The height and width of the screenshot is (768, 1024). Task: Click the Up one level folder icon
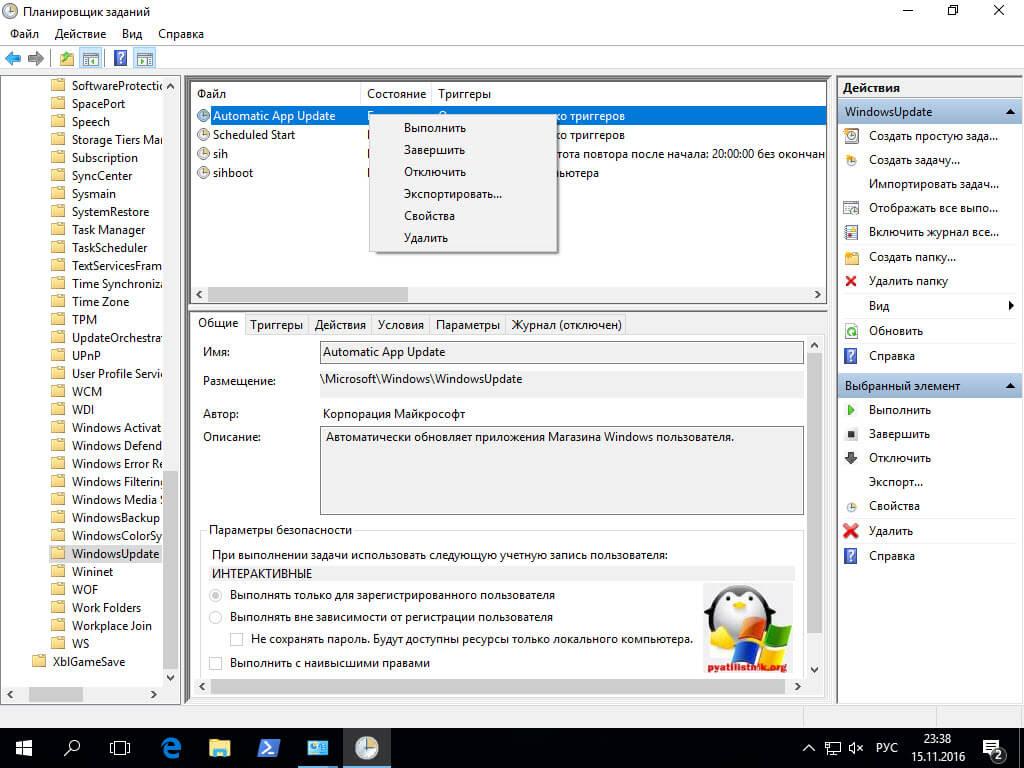coord(67,58)
